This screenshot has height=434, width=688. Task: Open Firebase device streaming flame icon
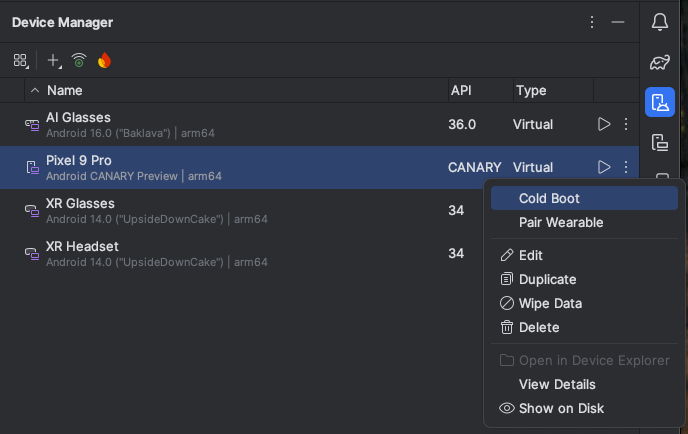(x=104, y=61)
